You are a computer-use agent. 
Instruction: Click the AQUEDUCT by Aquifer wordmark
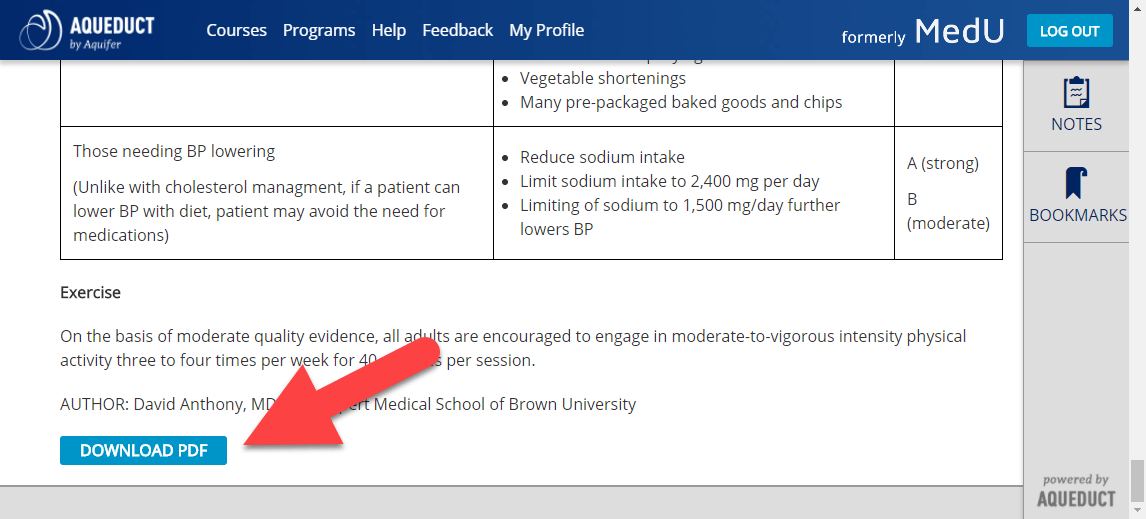coord(112,31)
